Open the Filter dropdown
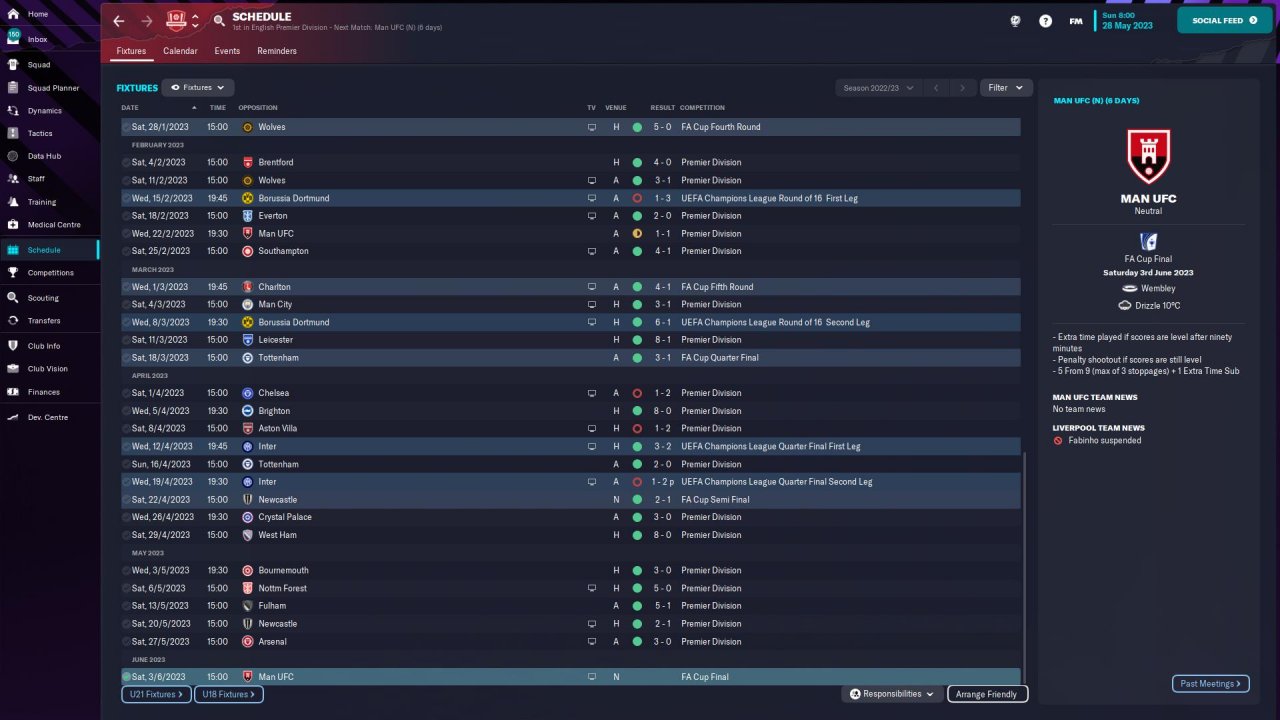Viewport: 1280px width, 720px height. 1006,88
